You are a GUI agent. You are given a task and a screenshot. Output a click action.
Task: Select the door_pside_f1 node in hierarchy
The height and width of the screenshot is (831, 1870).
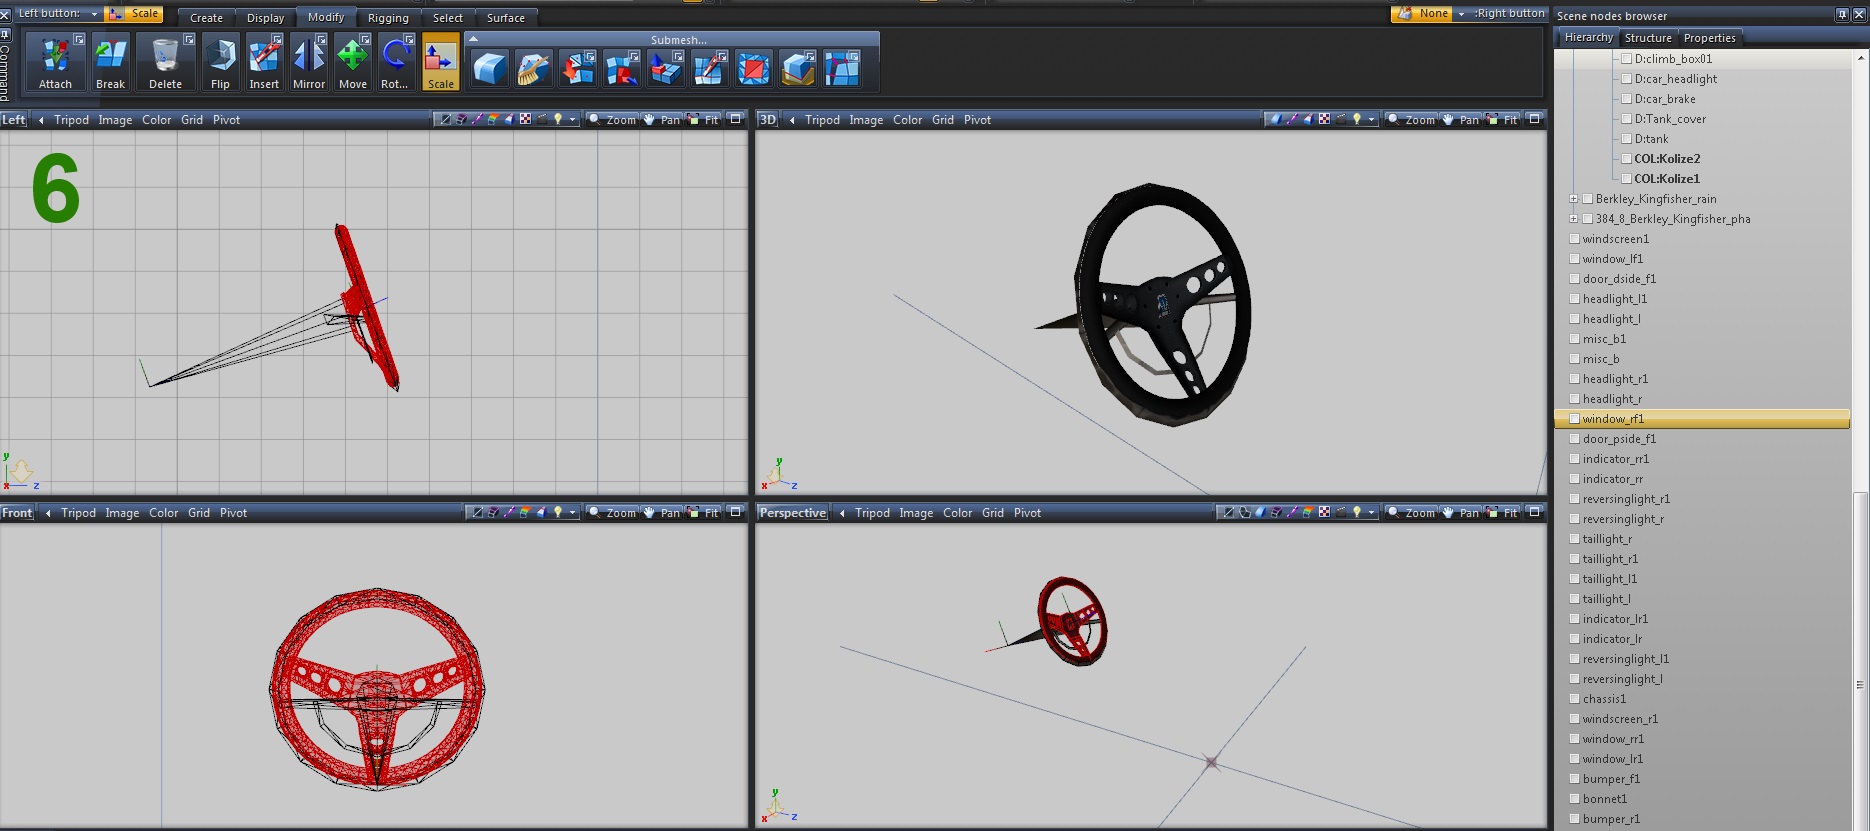tap(1618, 439)
